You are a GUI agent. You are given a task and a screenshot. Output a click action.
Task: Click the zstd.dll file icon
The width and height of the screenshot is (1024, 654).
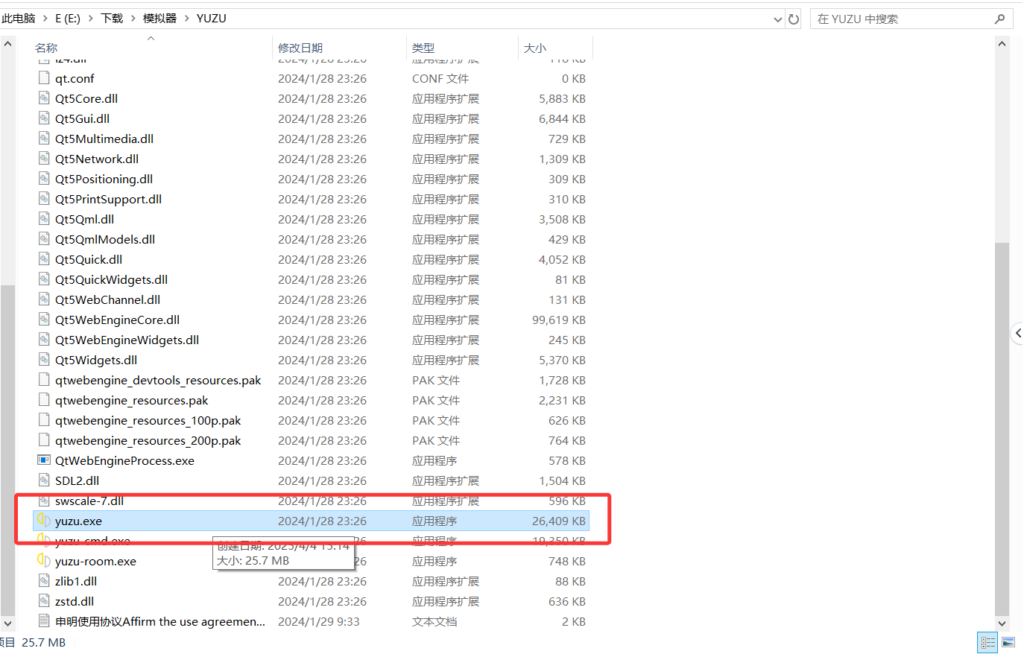coord(44,601)
